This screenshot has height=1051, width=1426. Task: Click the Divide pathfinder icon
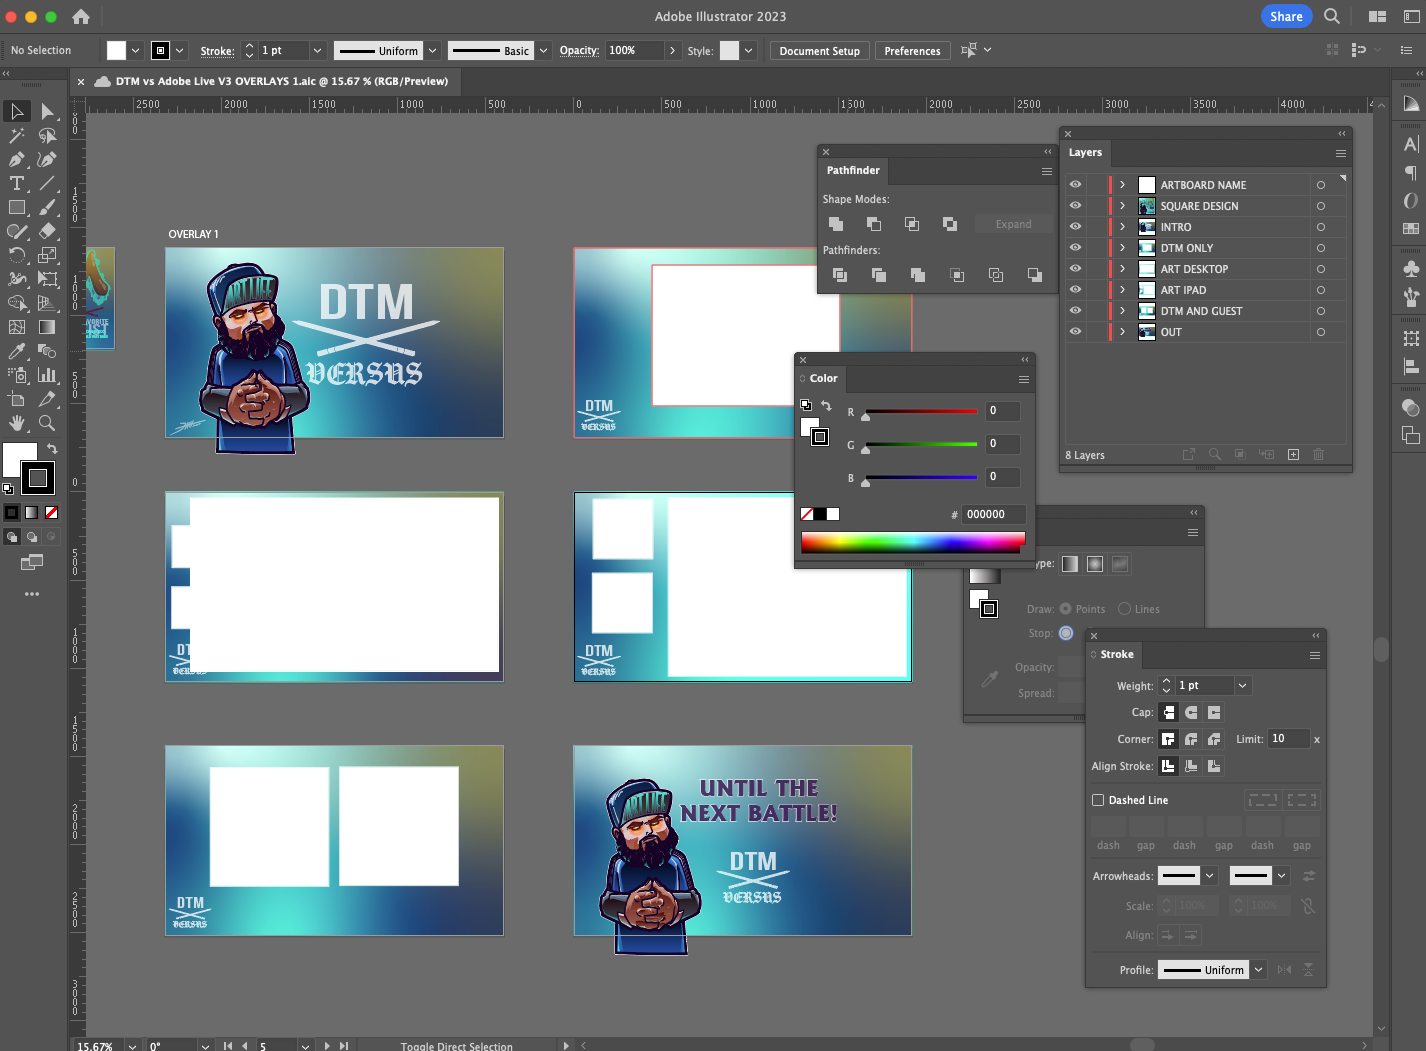tap(840, 275)
